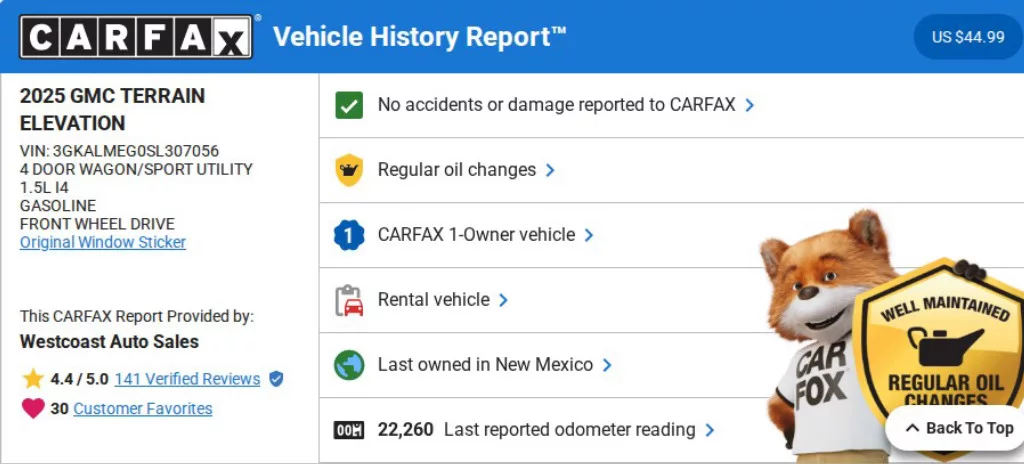The width and height of the screenshot is (1024, 464).
Task: Click the oil can regular oil changes icon
Action: 349,170
